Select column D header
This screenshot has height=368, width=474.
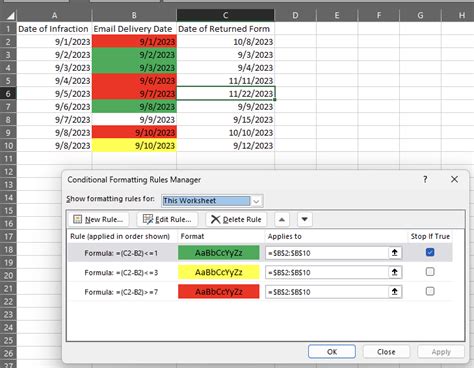click(x=295, y=15)
